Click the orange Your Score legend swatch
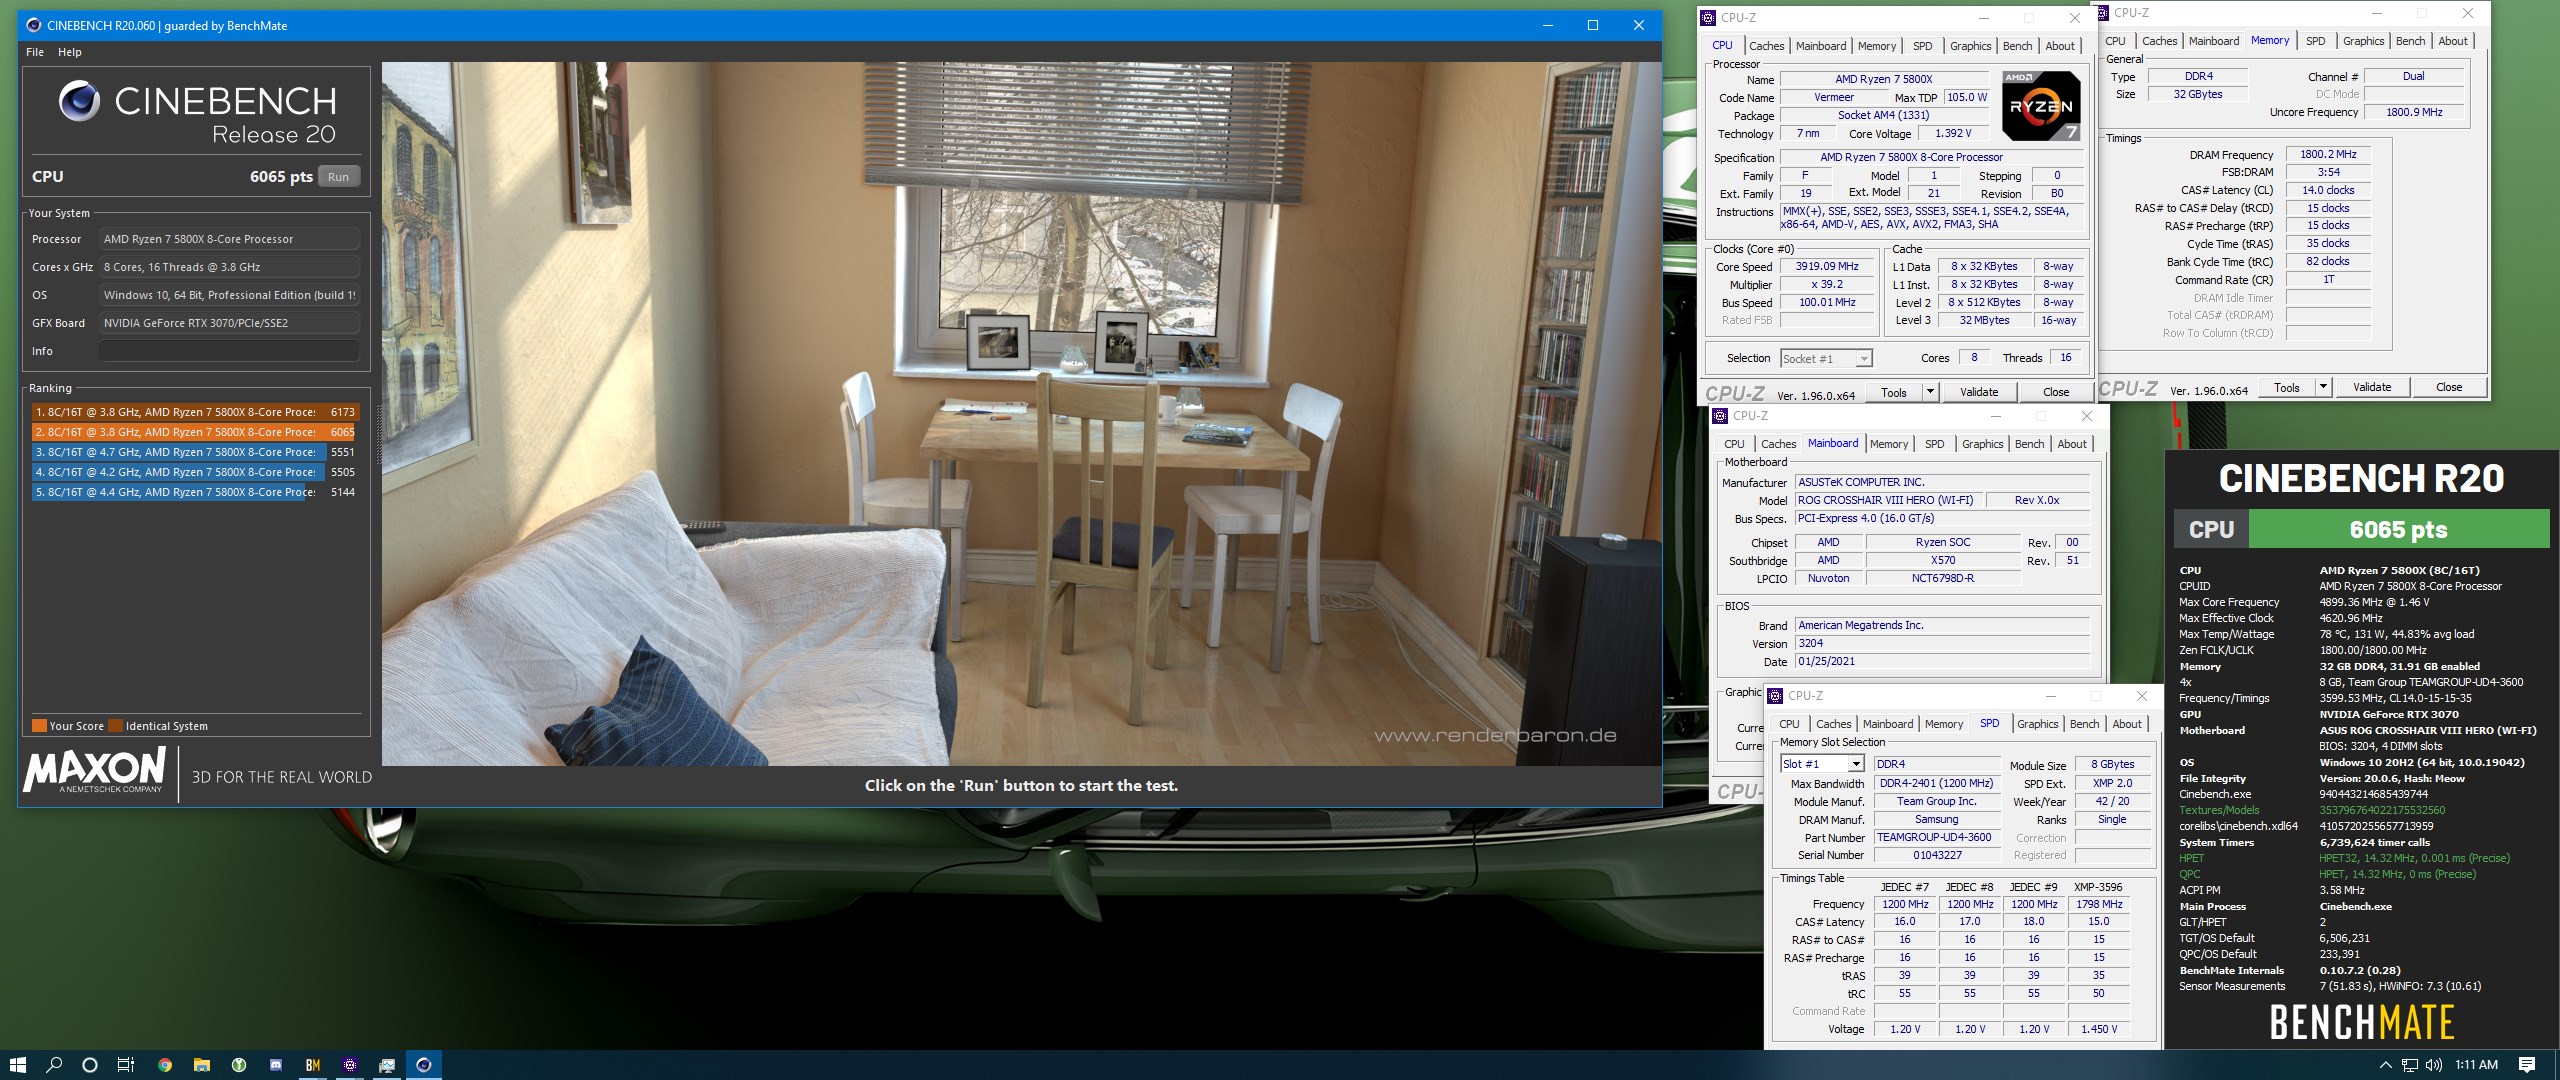The image size is (2560, 1080). pos(39,726)
